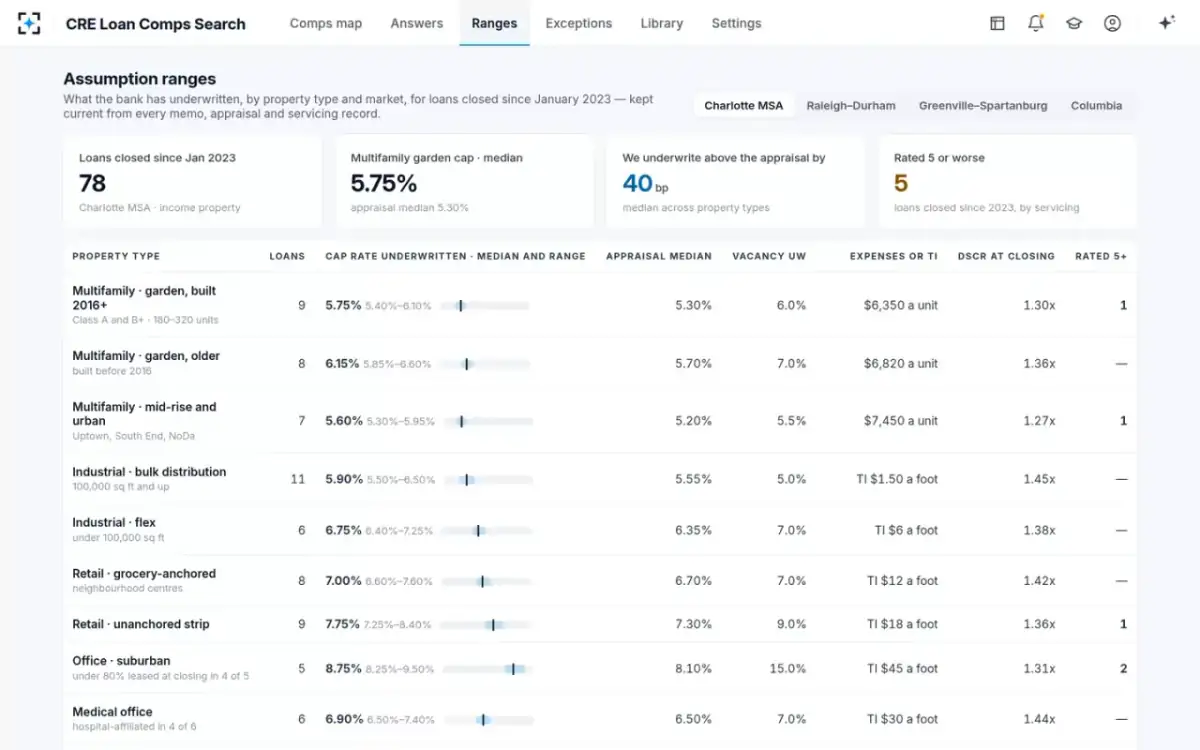Image resolution: width=1200 pixels, height=750 pixels.
Task: Open the sparkle AI assistant icon
Action: tap(1166, 23)
